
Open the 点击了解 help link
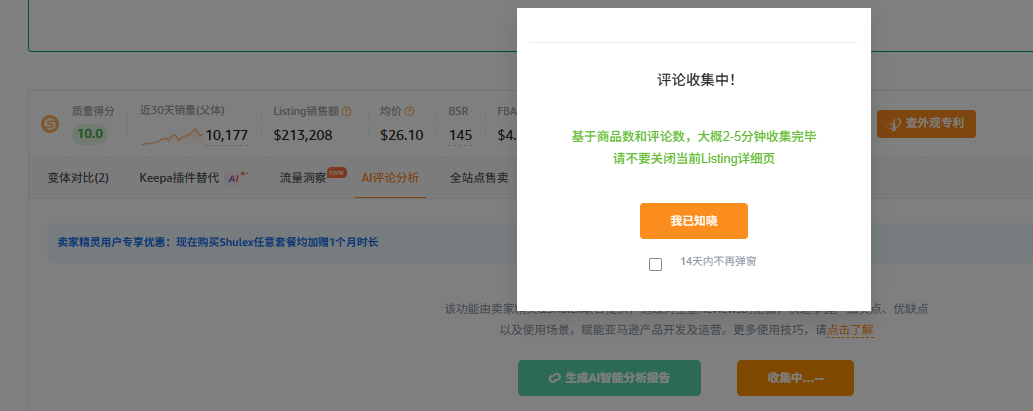click(x=850, y=329)
